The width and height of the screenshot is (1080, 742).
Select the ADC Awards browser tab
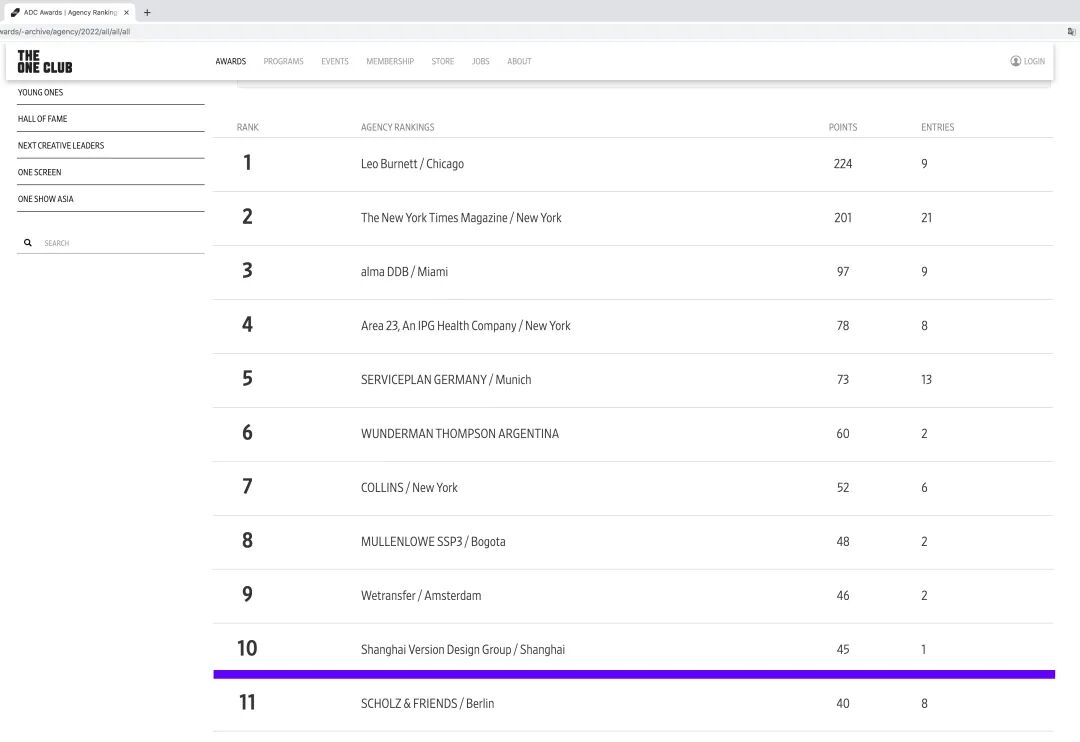tap(68, 12)
